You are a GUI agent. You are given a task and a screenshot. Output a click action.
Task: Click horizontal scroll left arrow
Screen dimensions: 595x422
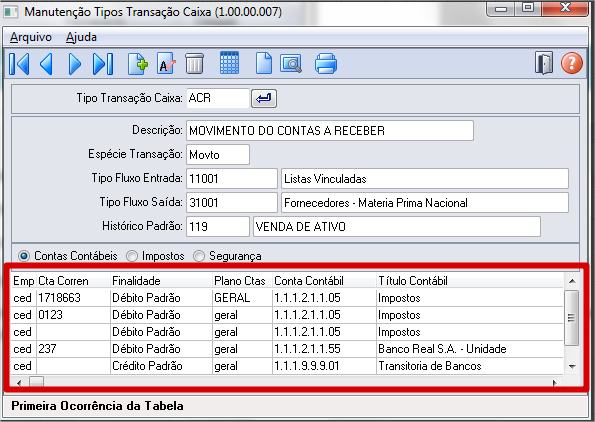19,383
